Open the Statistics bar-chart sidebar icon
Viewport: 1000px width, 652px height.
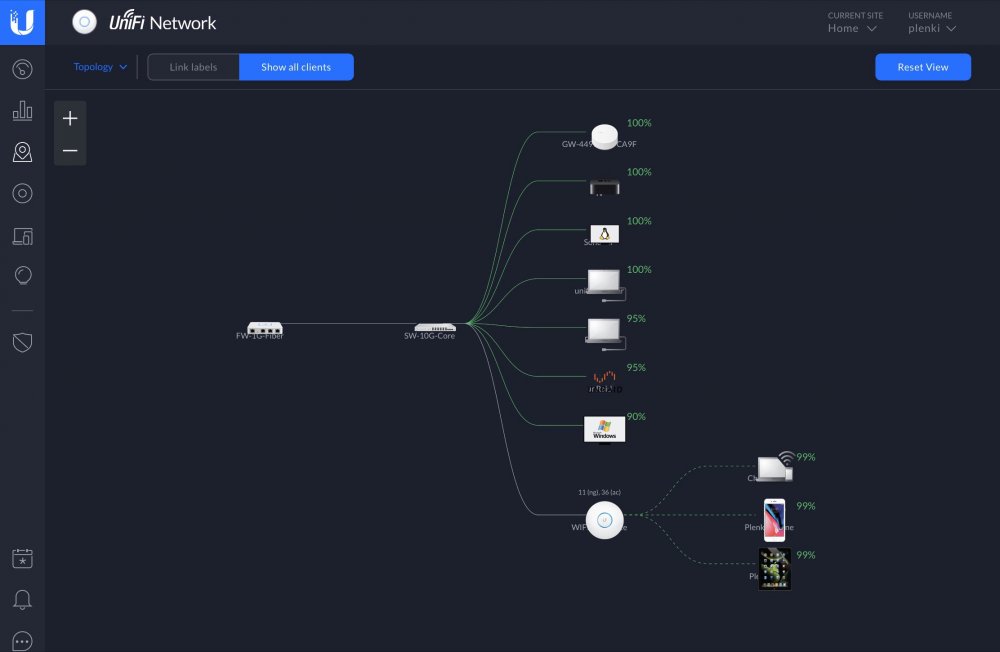click(x=22, y=110)
